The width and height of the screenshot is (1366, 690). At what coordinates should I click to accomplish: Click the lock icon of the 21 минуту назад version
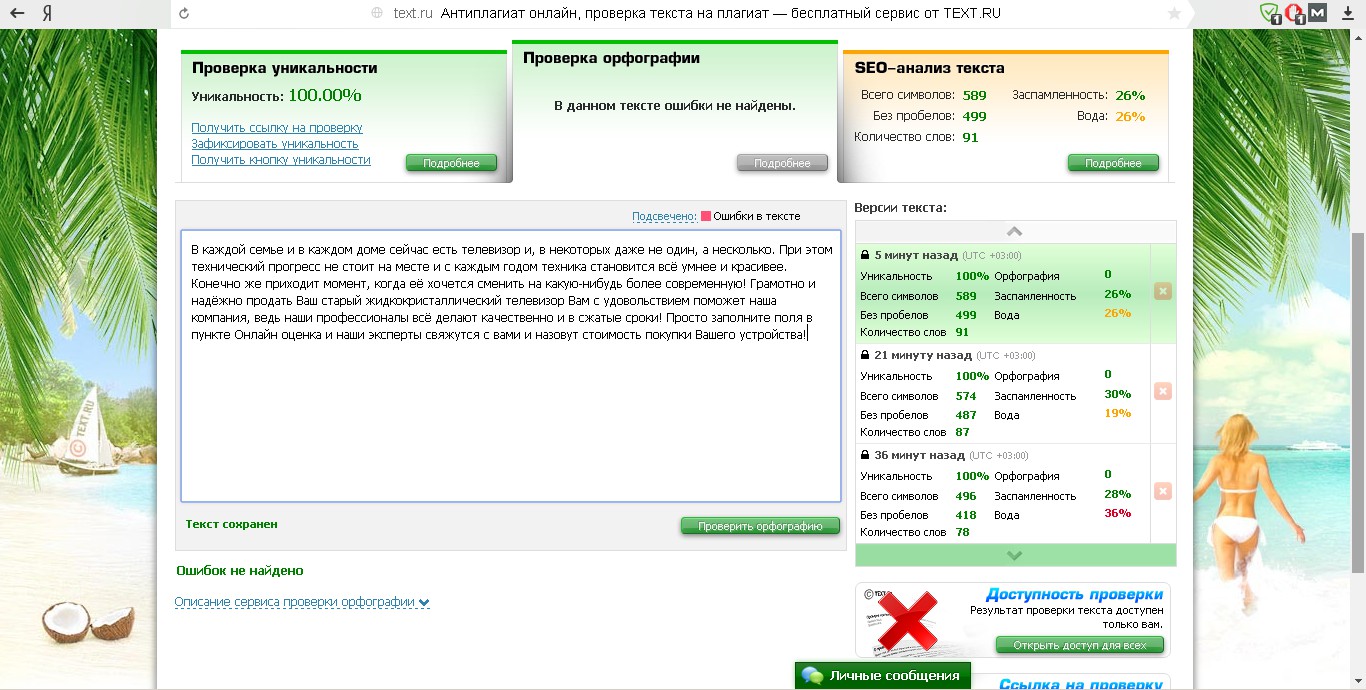point(865,355)
